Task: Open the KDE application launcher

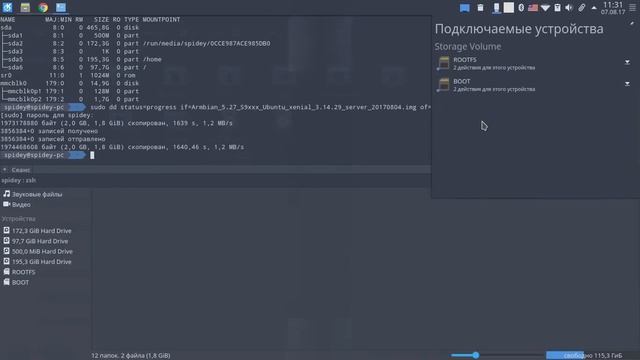Action: [7, 7]
